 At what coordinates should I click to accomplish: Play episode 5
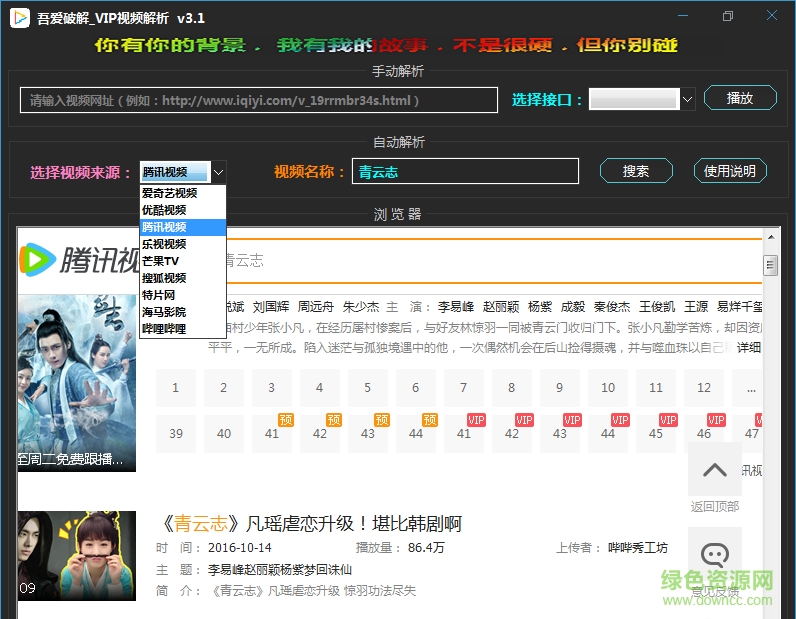(x=368, y=388)
